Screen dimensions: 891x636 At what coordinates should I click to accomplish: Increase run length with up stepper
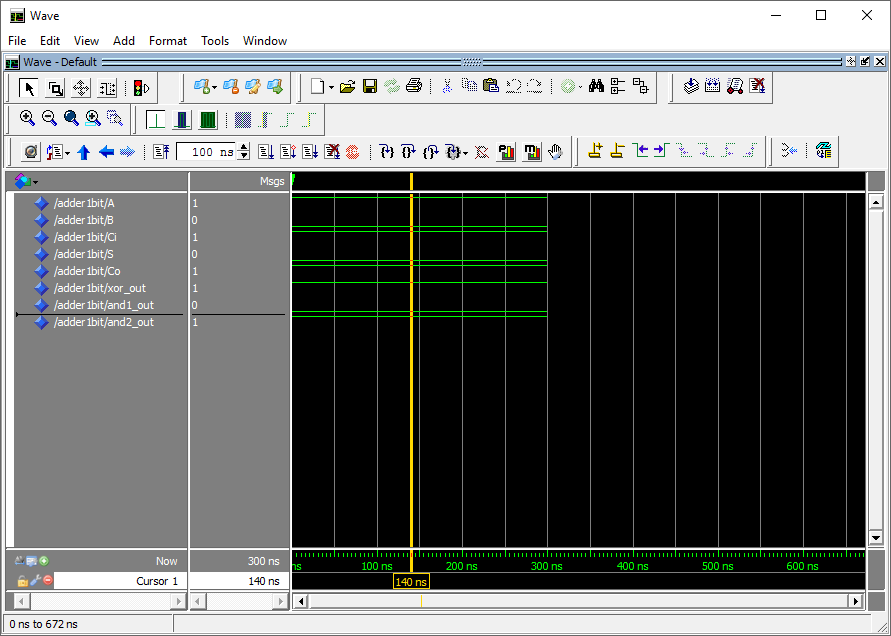coord(244,147)
